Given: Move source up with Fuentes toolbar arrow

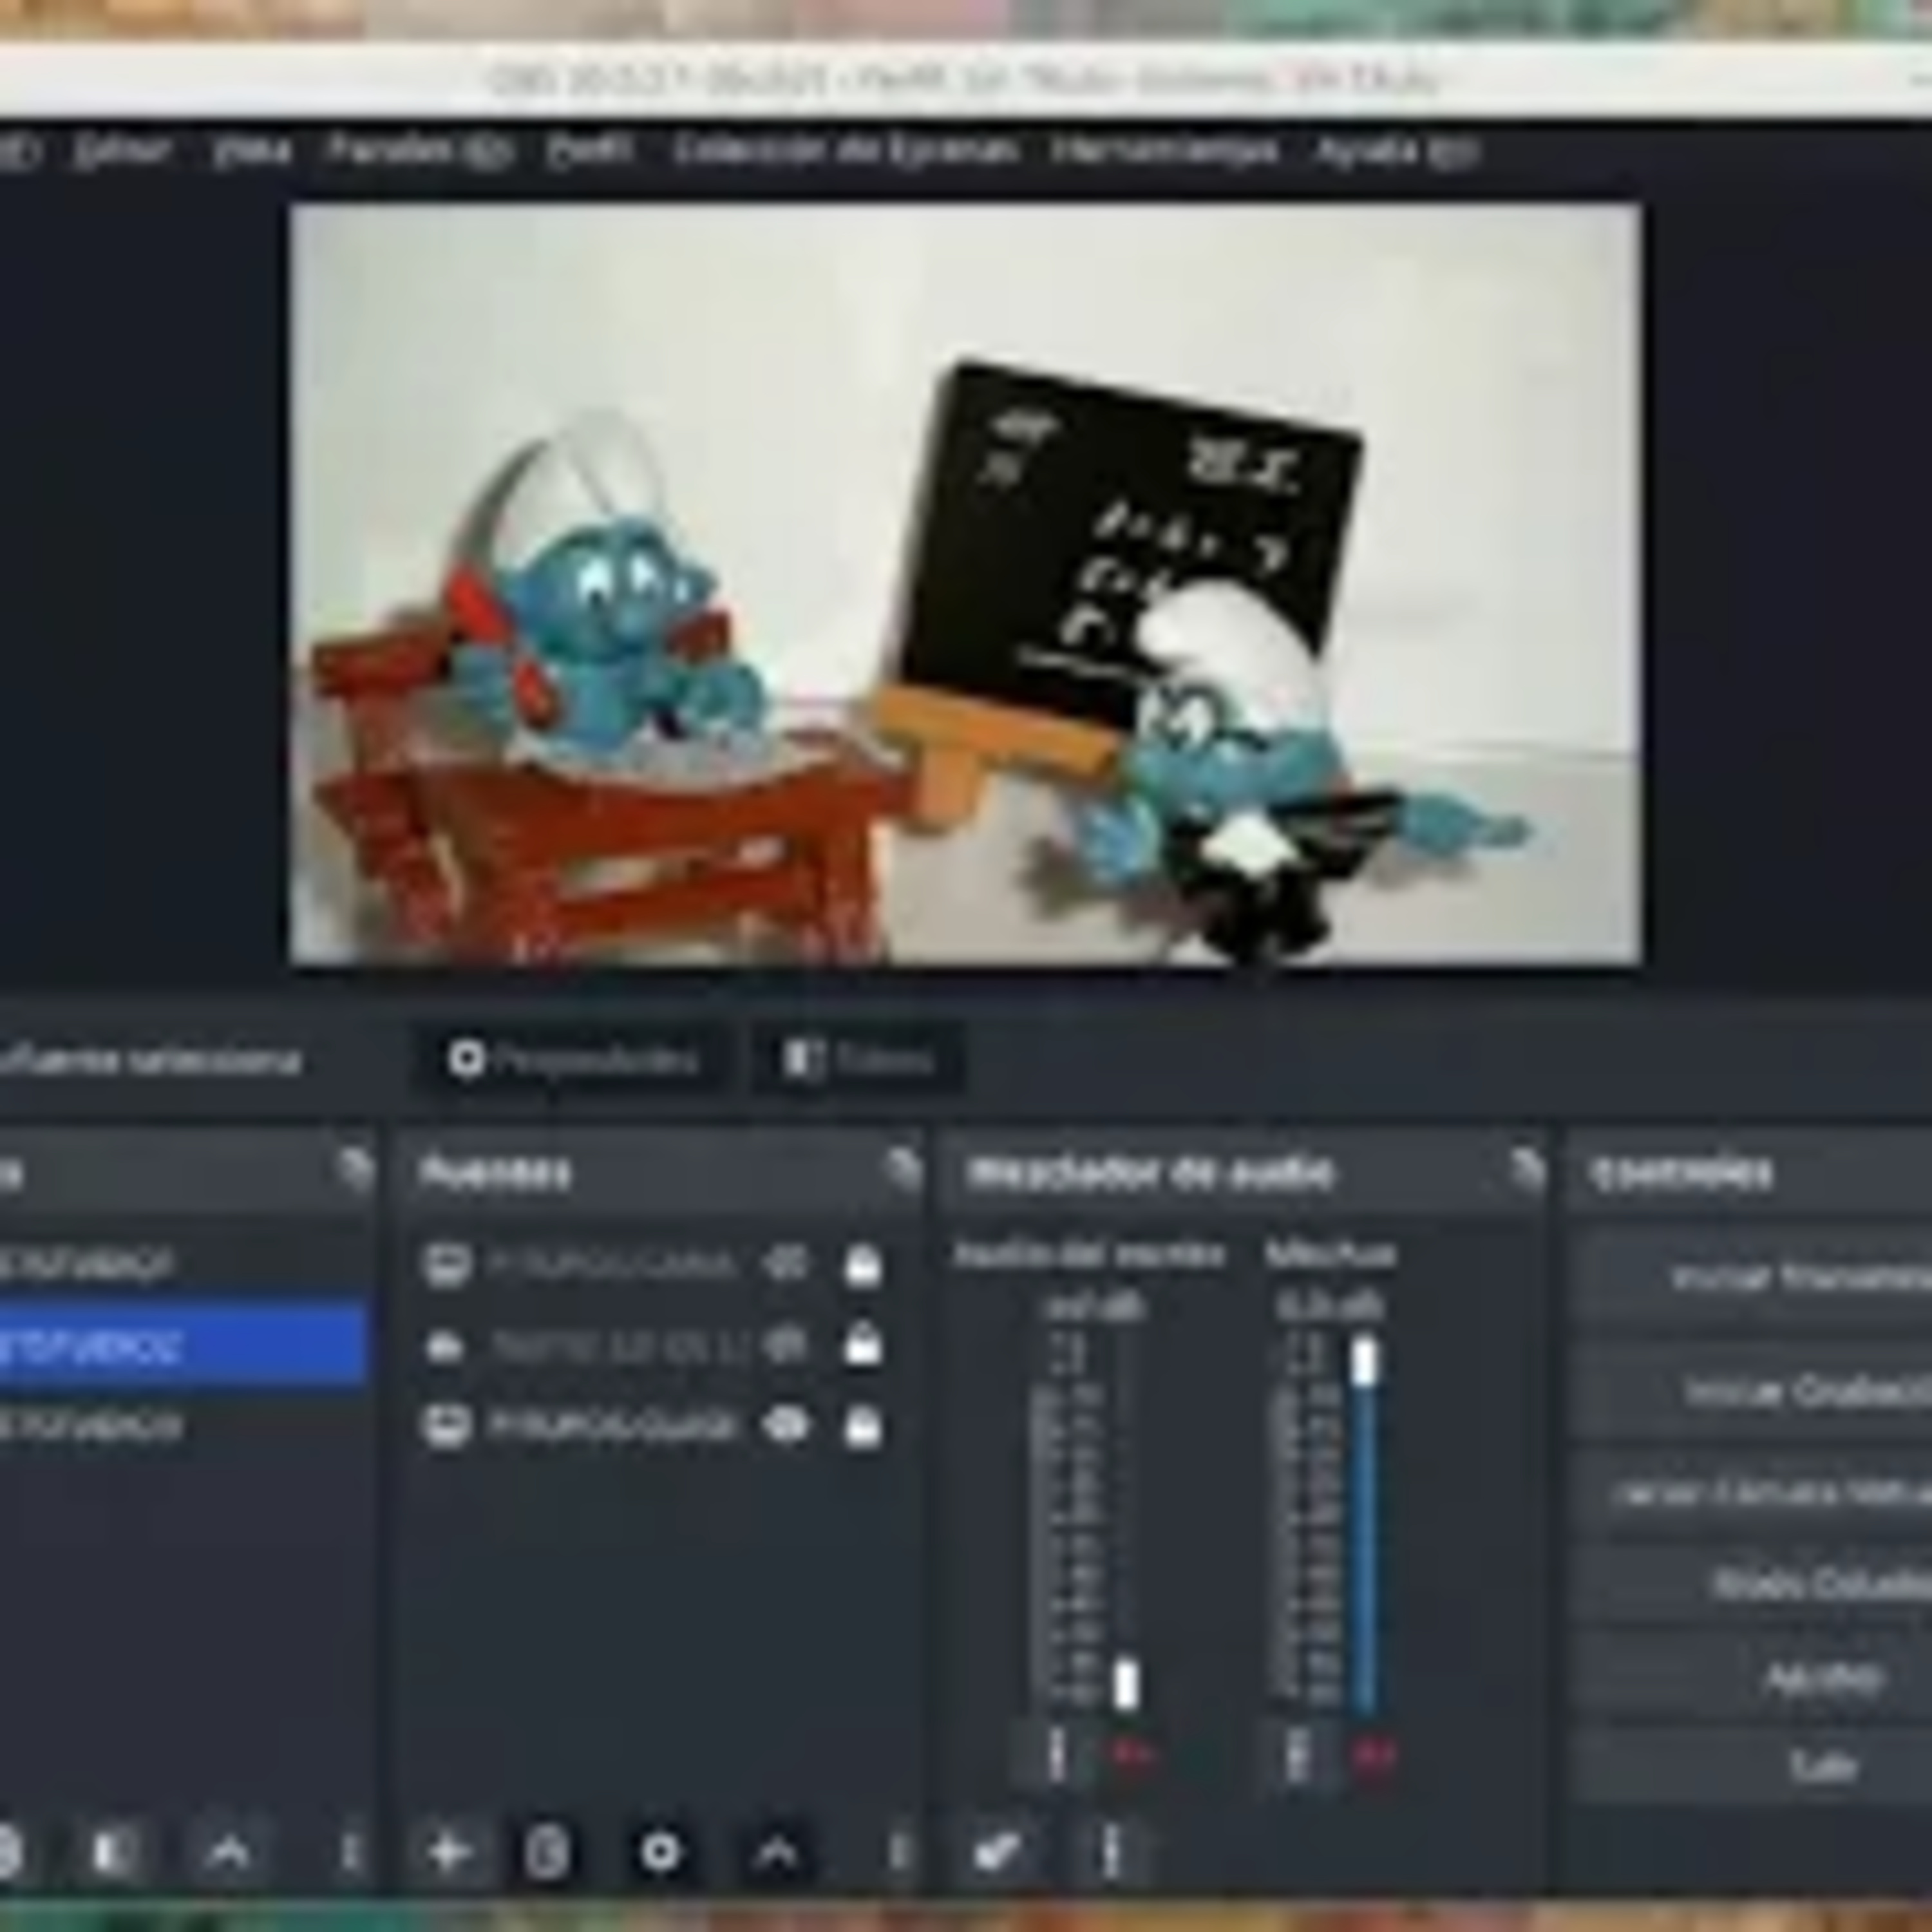Looking at the screenshot, I should tap(777, 1853).
